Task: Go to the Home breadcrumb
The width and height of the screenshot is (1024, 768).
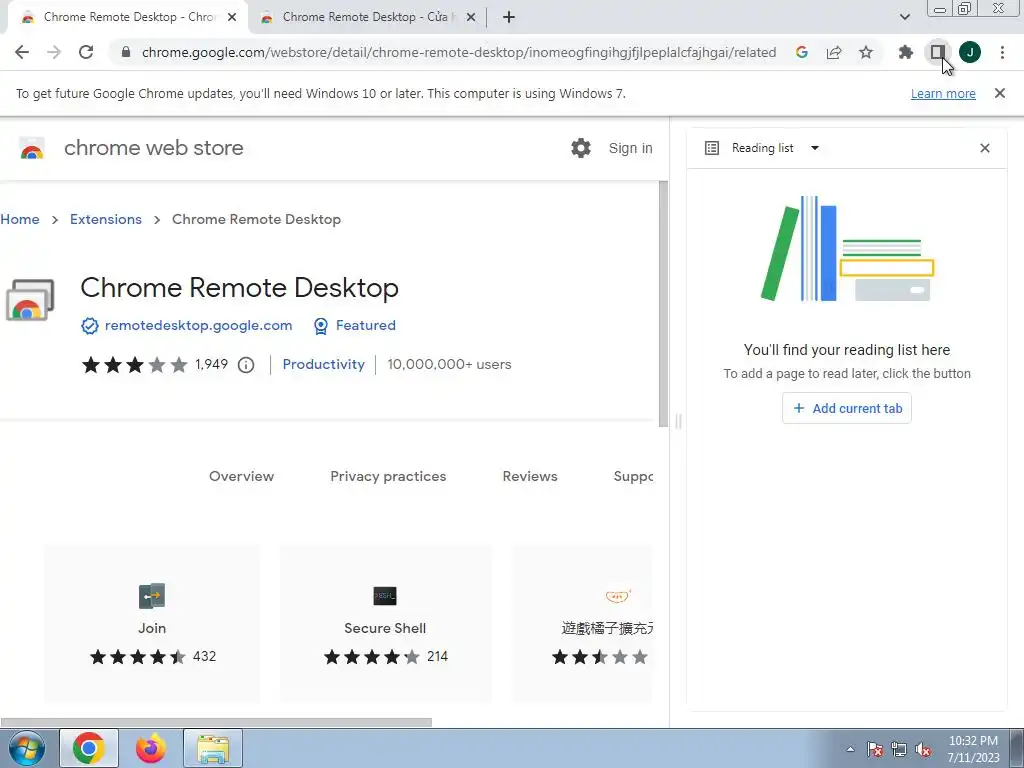Action: coord(20,219)
